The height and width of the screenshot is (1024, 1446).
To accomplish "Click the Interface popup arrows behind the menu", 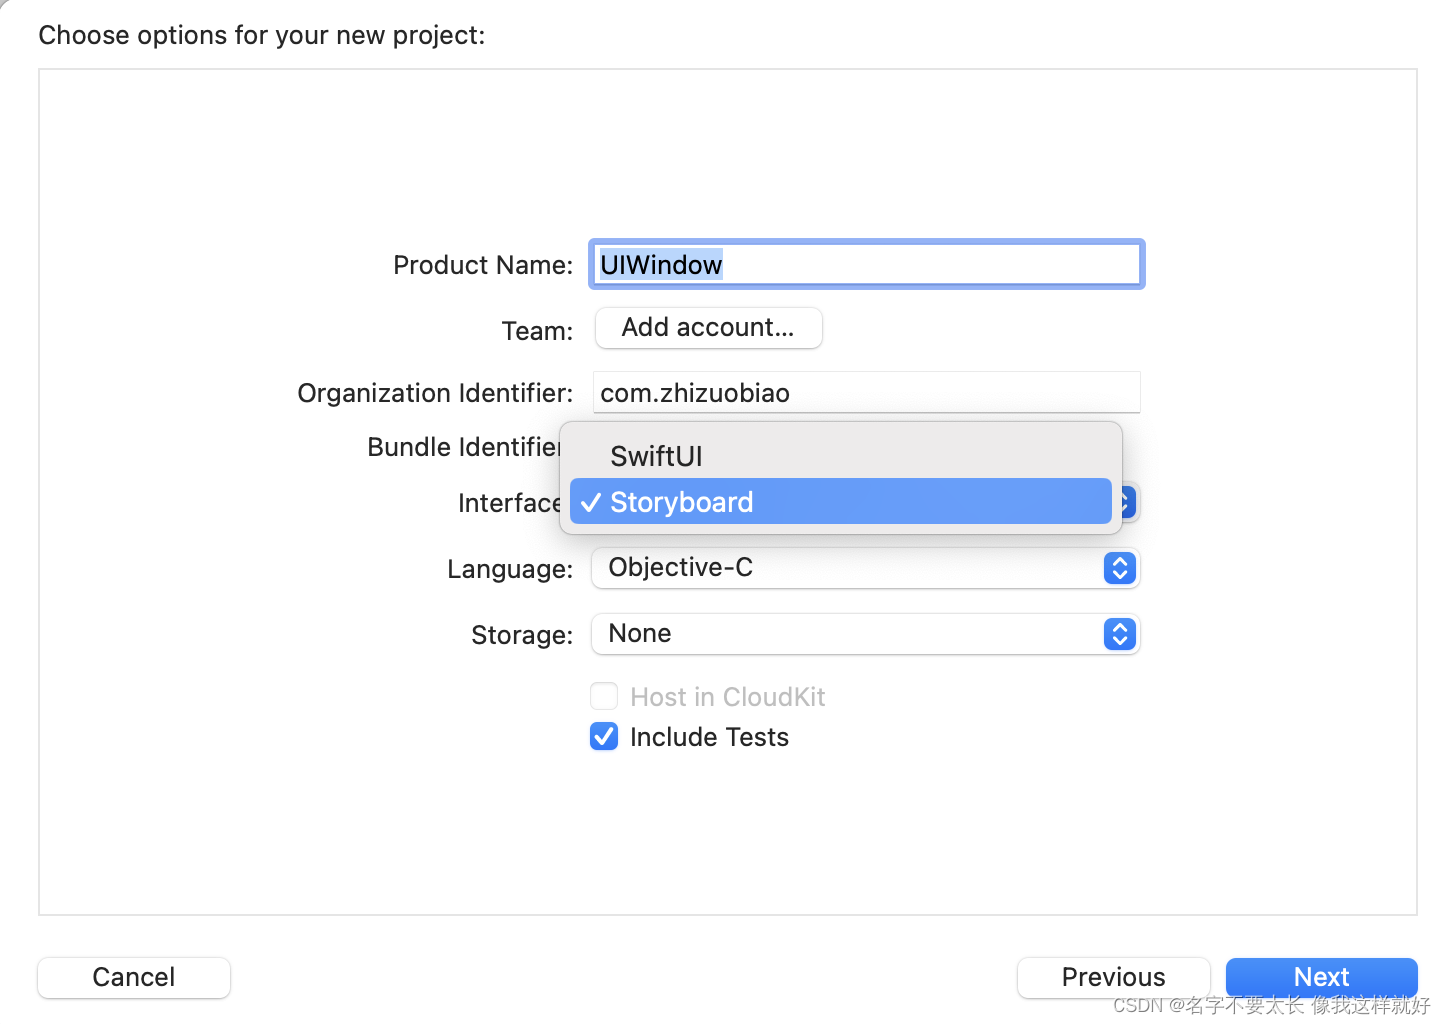I will point(1129,502).
